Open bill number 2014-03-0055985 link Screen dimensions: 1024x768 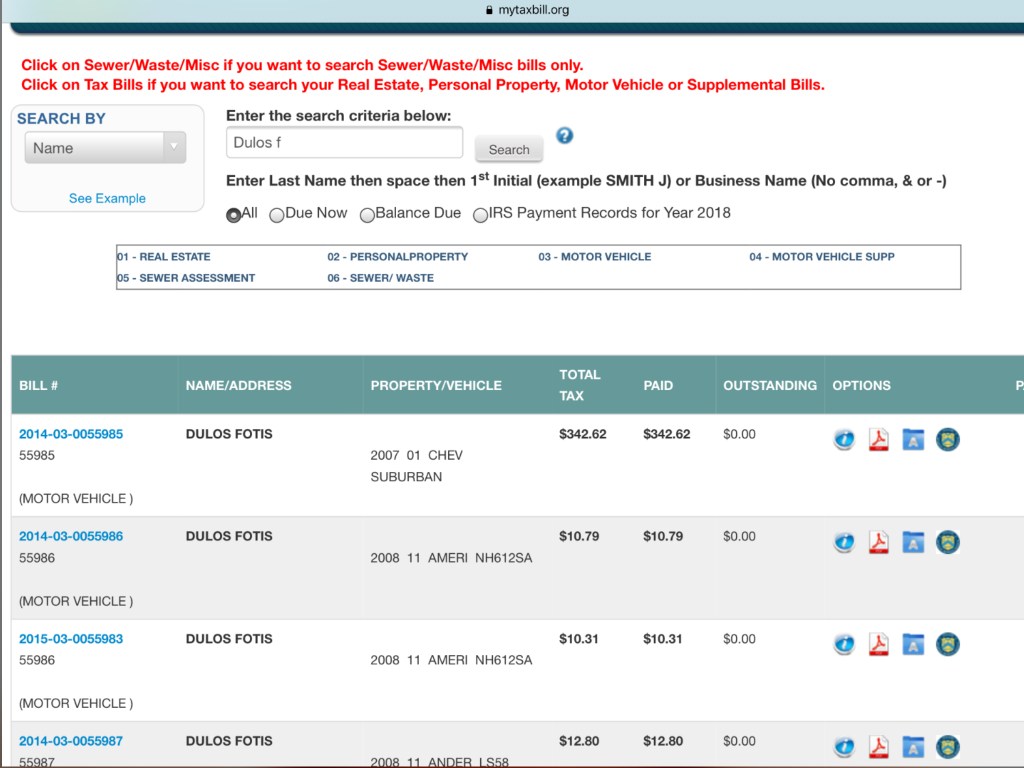[71, 434]
